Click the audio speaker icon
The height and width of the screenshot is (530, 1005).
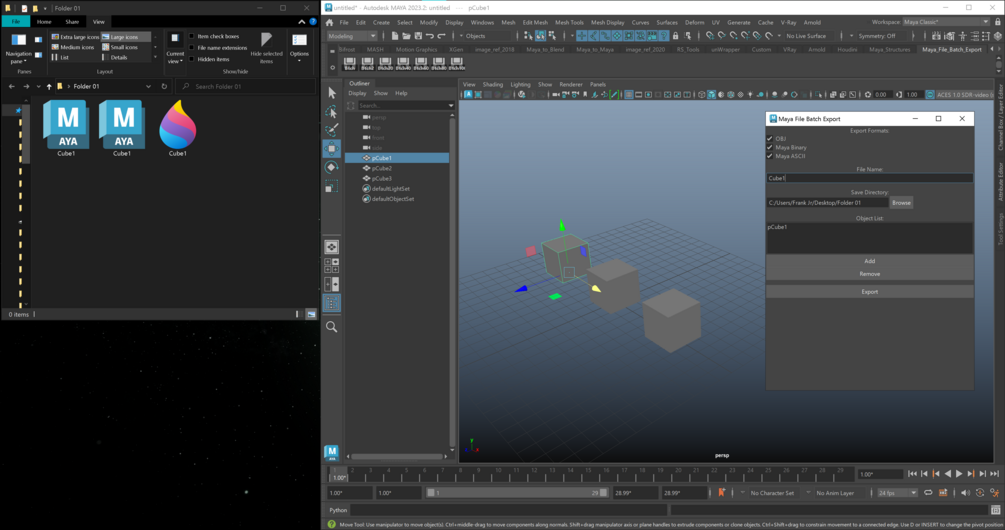pyautogui.click(x=965, y=493)
